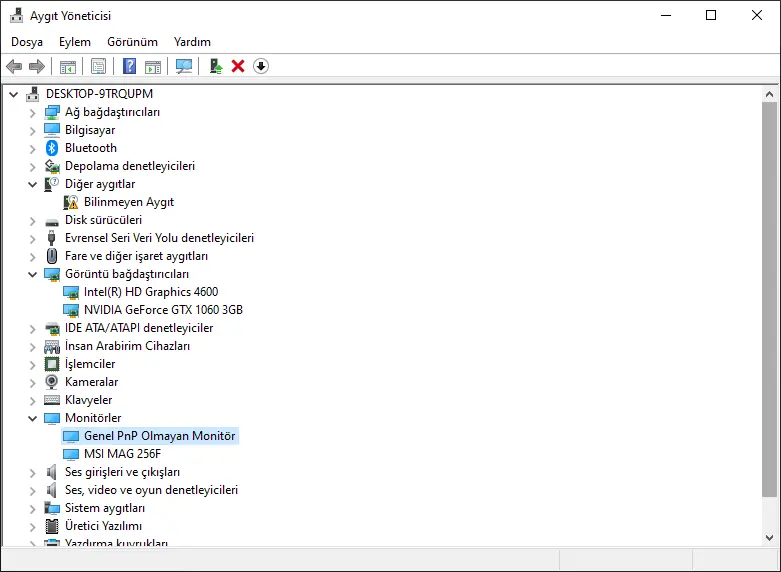
Task: Click the NVIDIA GeForce GTX 1060 icon
Action: pos(71,310)
